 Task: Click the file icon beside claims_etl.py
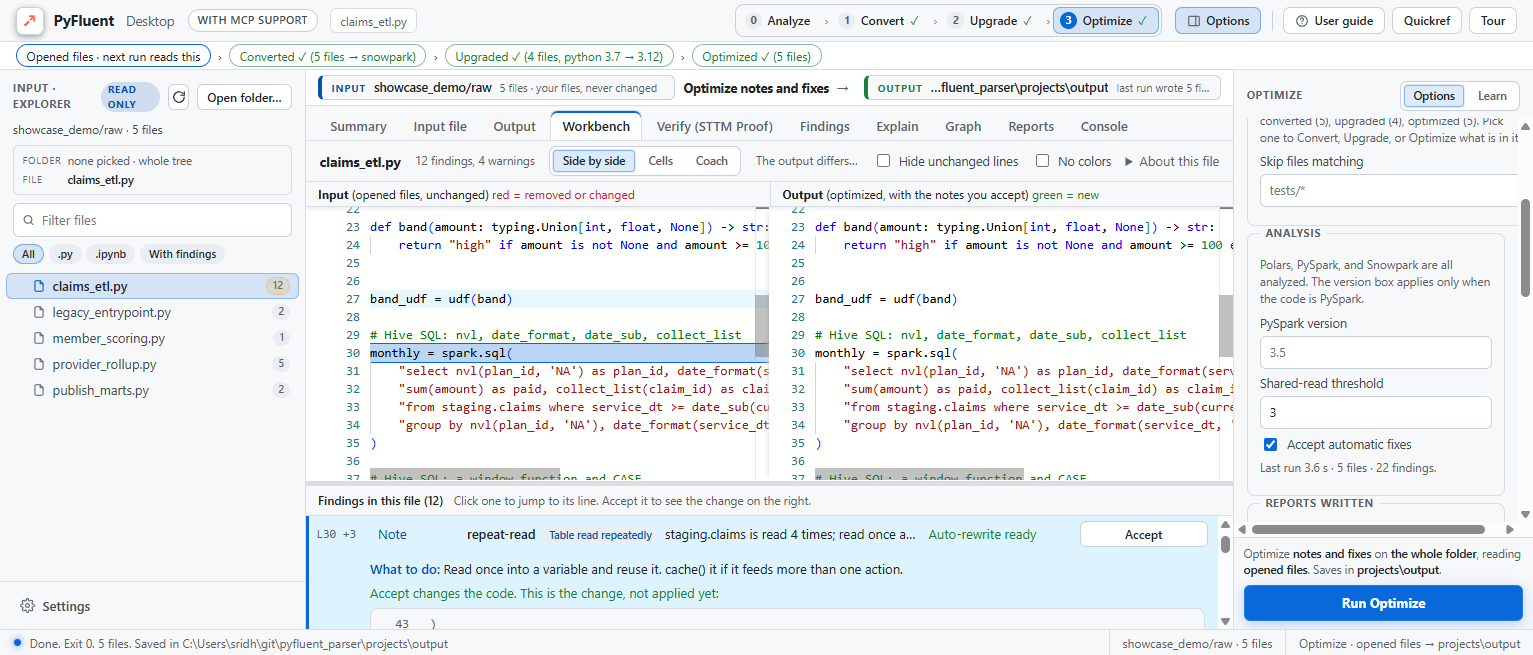[x=38, y=286]
